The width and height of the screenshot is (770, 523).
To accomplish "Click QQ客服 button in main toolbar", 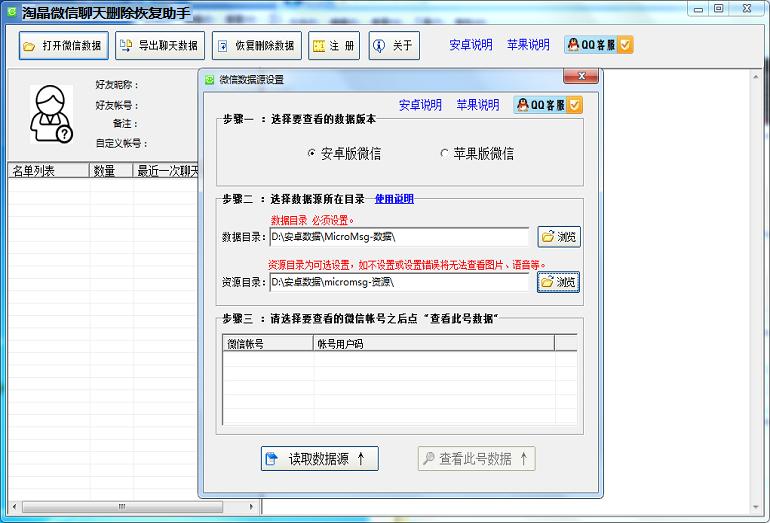I will point(598,45).
